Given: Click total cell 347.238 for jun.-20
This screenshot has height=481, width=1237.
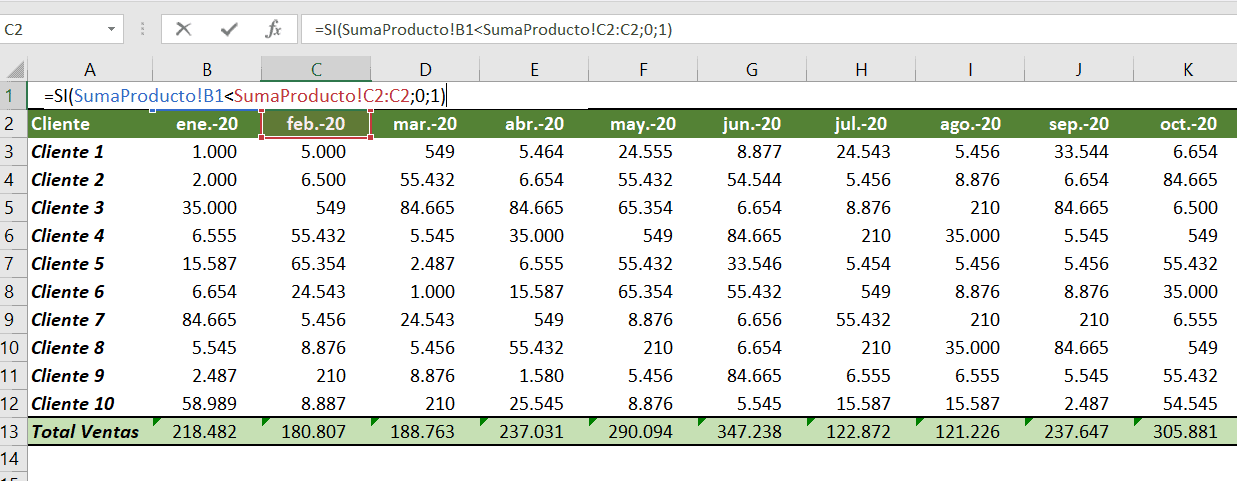Looking at the screenshot, I should click(x=751, y=432).
